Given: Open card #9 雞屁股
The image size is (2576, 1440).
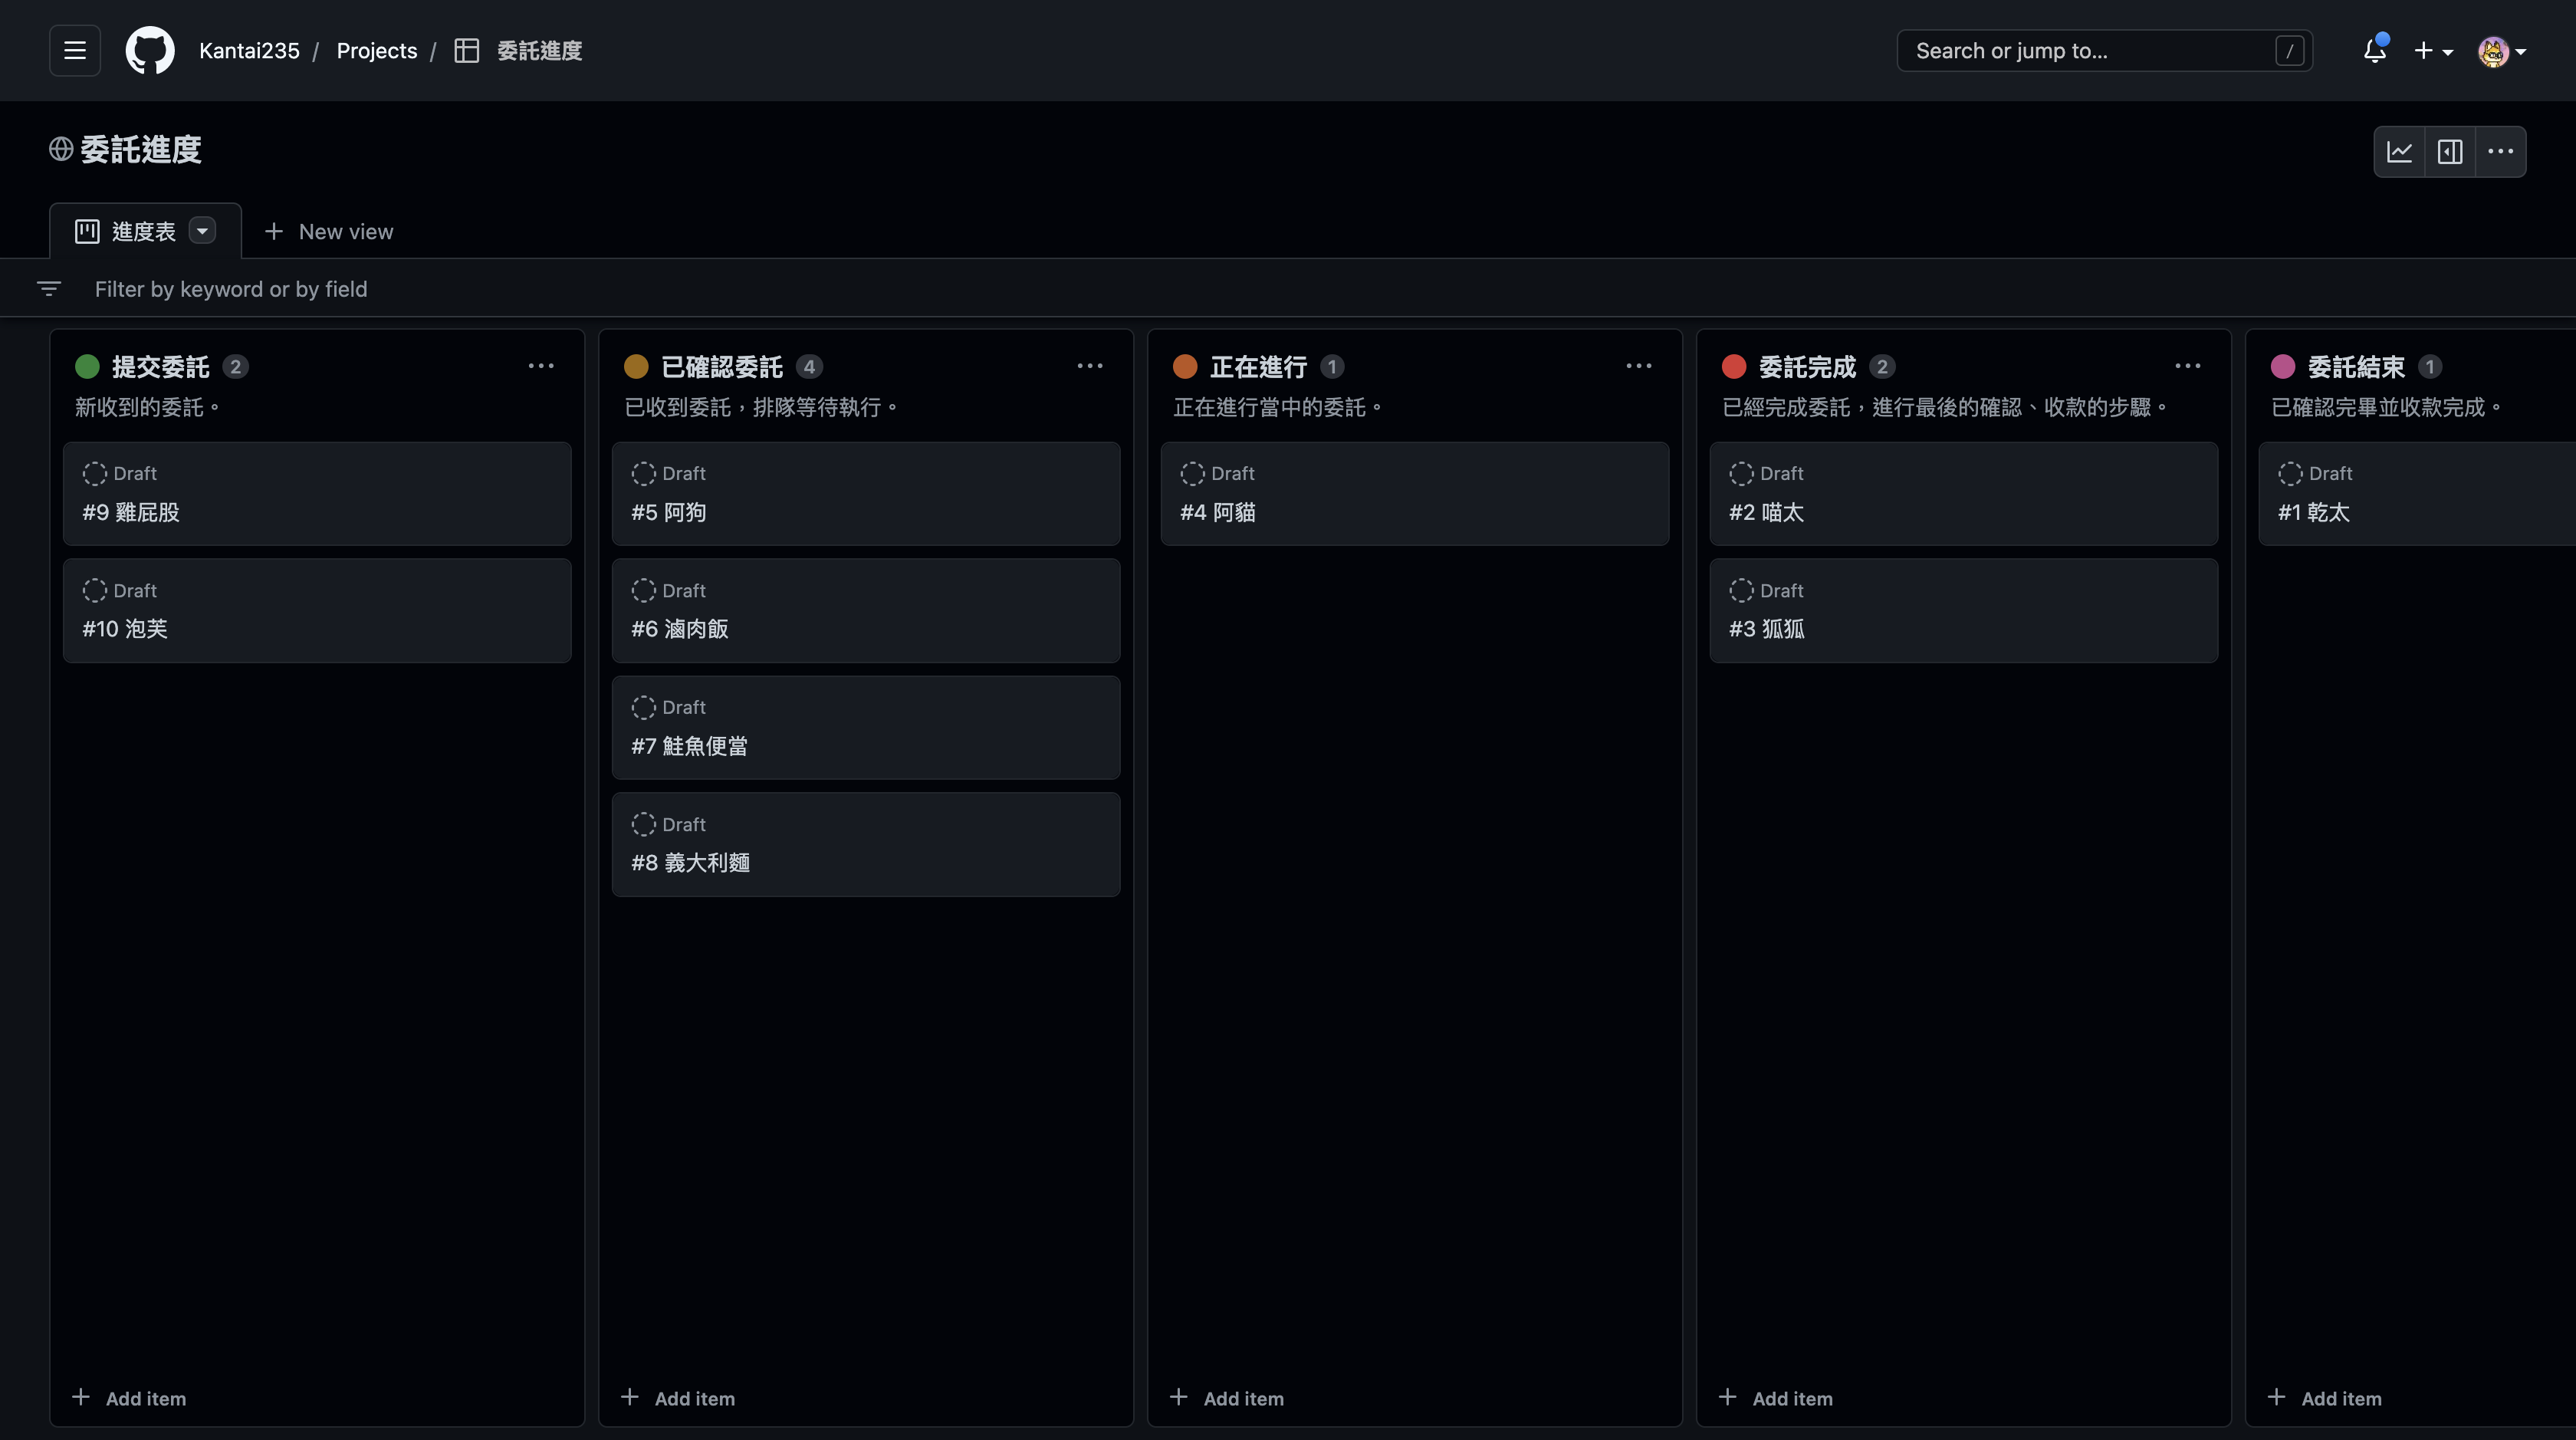Looking at the screenshot, I should pos(317,494).
